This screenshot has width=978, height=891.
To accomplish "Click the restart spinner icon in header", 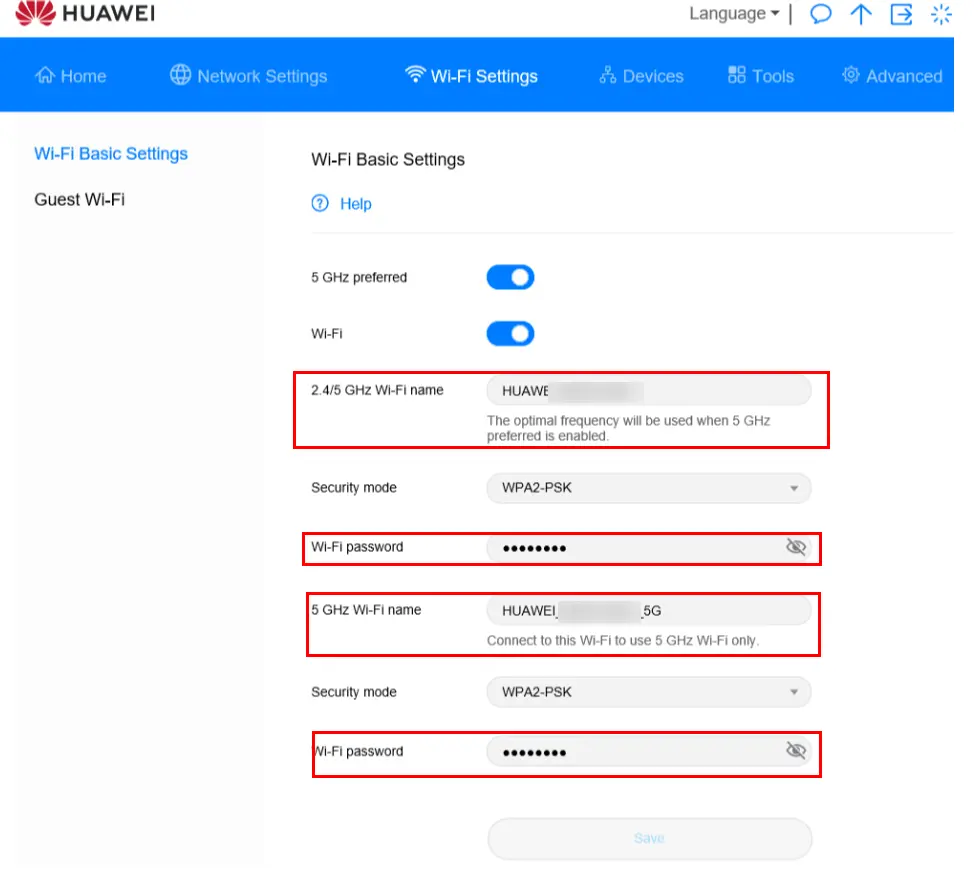I will 941,14.
